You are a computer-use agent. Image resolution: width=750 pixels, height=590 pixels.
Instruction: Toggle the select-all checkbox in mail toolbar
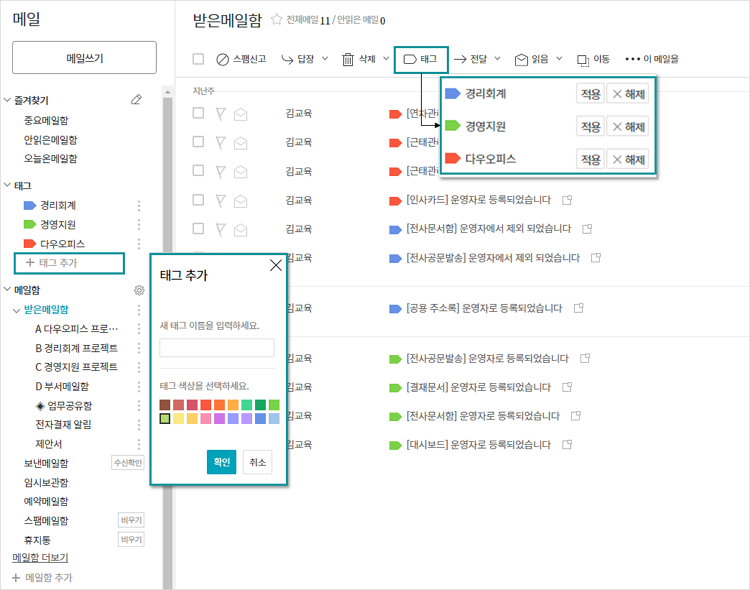(x=198, y=60)
